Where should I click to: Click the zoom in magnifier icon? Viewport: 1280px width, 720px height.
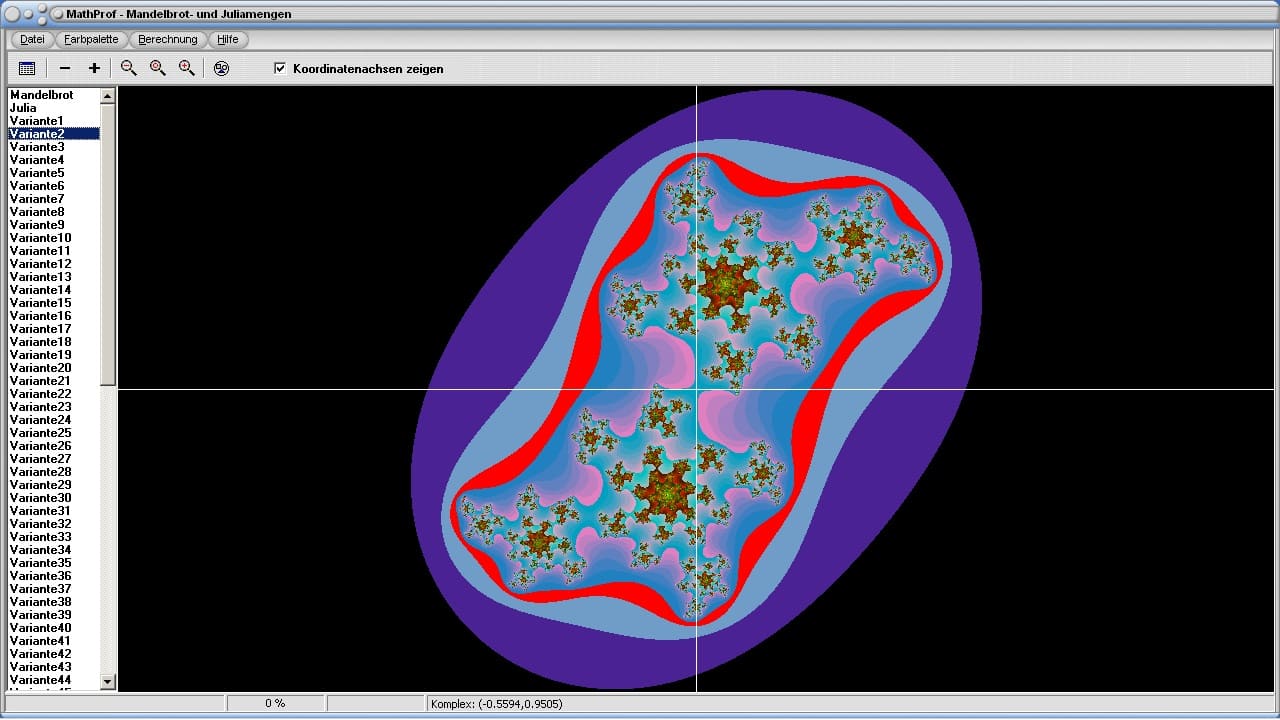(186, 68)
